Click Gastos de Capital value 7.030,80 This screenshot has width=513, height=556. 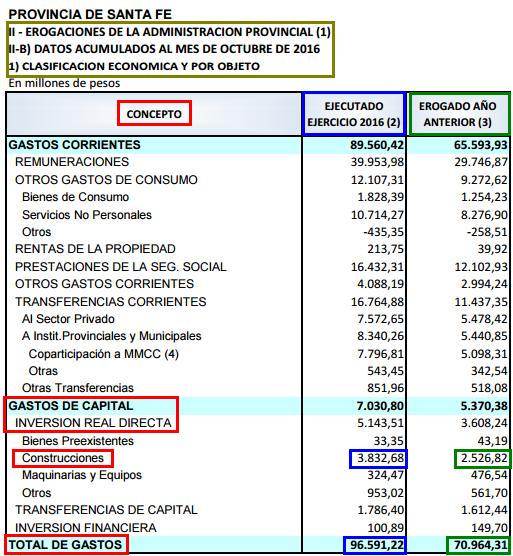click(380, 406)
